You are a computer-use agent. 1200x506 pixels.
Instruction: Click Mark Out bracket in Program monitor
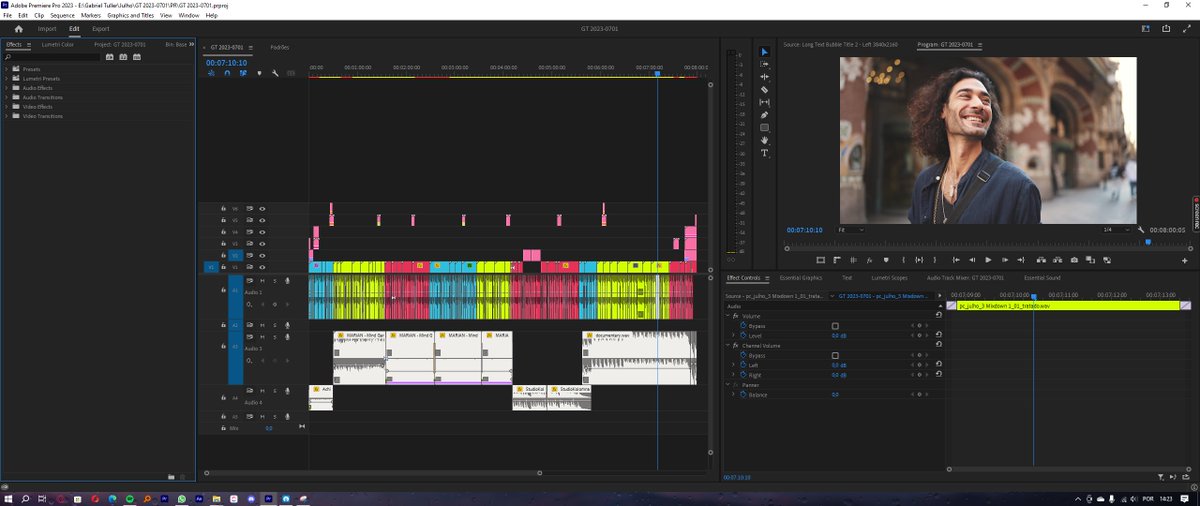click(x=935, y=260)
